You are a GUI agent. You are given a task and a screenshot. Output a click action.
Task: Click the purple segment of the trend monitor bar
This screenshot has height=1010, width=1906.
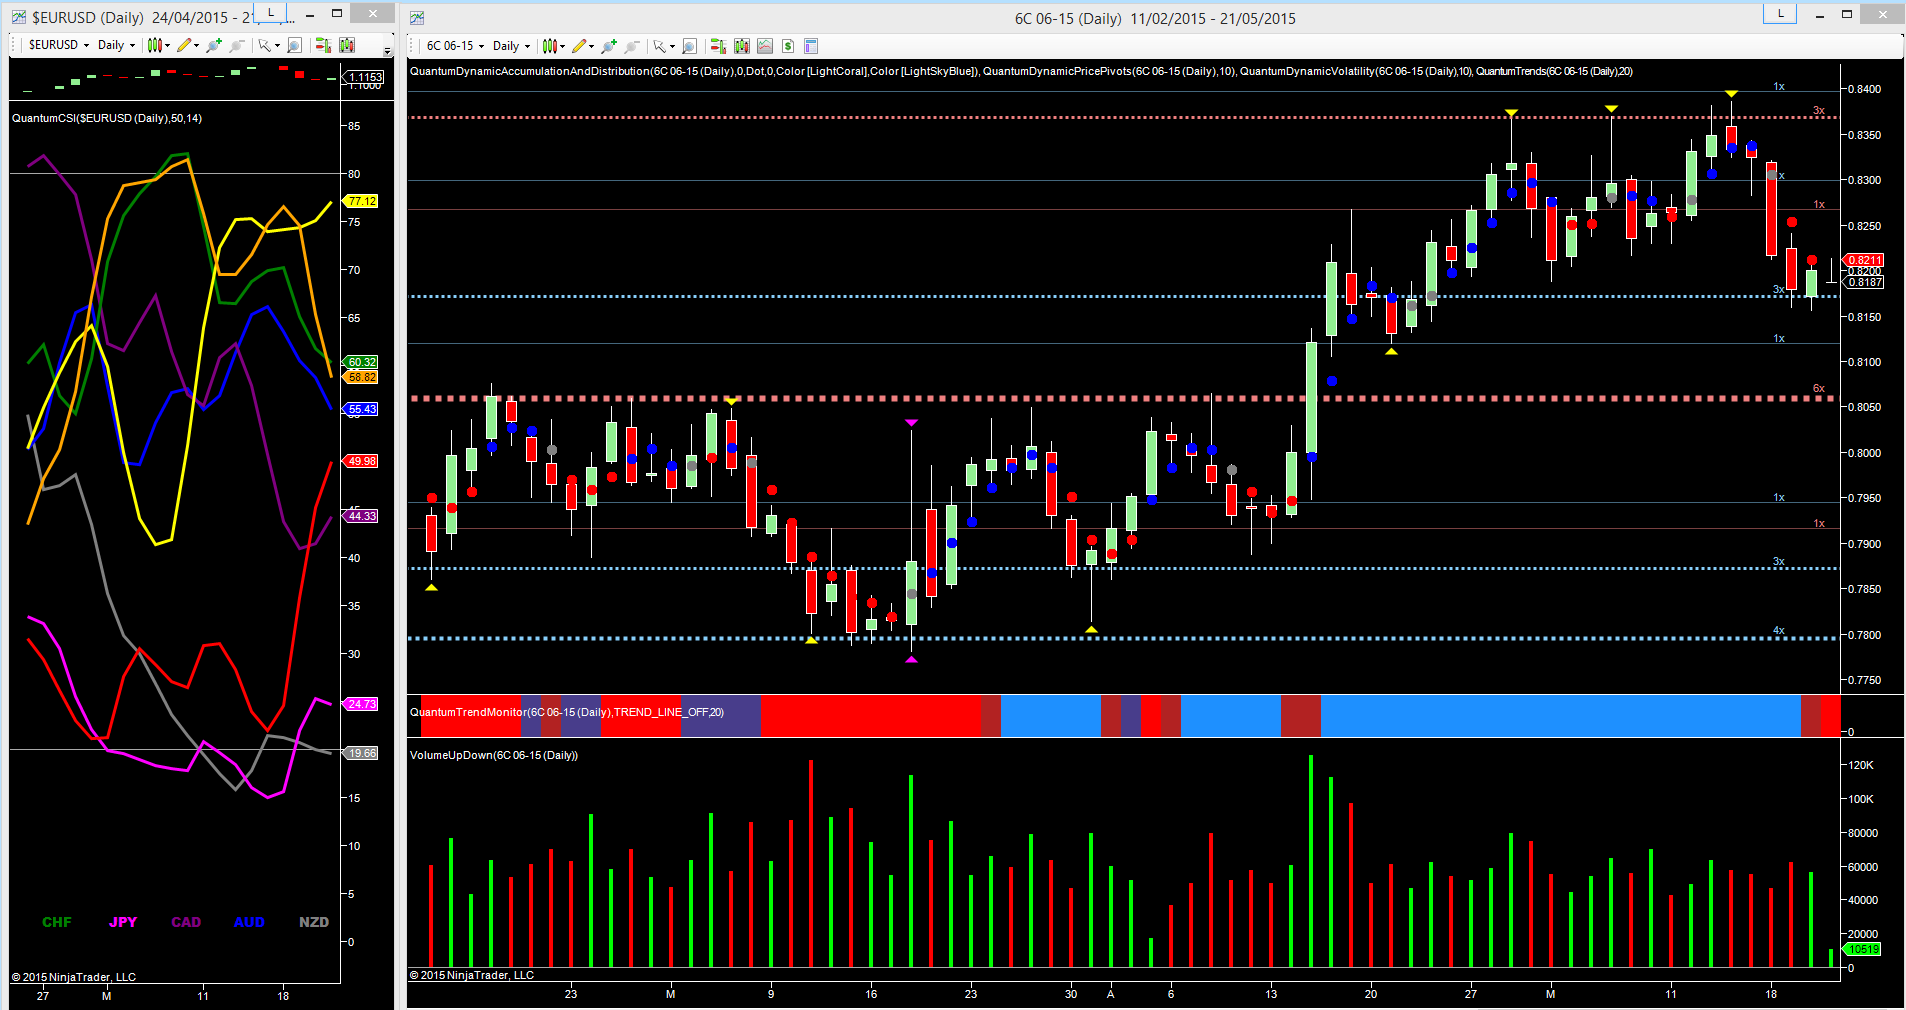[x=721, y=715]
